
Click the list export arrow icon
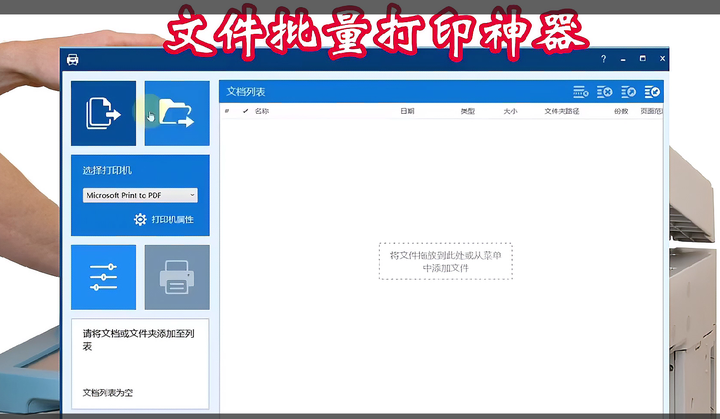pos(629,92)
